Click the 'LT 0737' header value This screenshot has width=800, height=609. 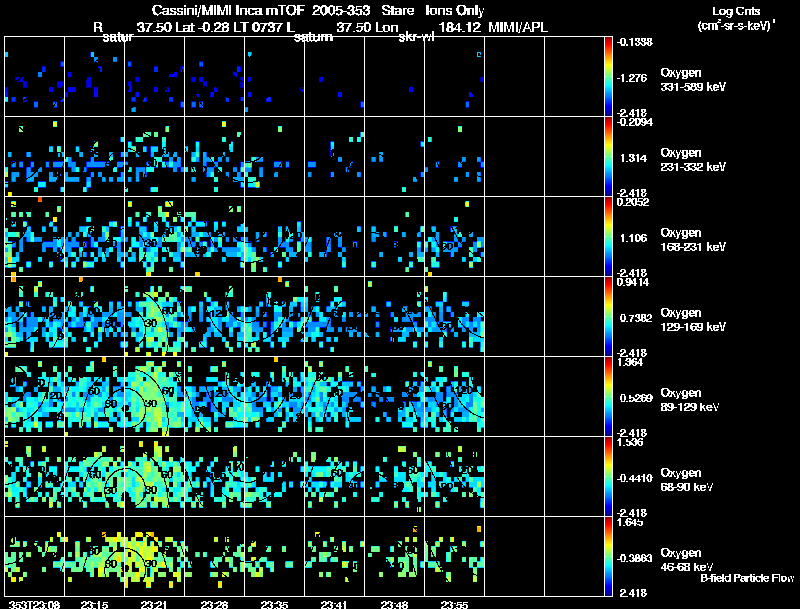click(x=258, y=27)
